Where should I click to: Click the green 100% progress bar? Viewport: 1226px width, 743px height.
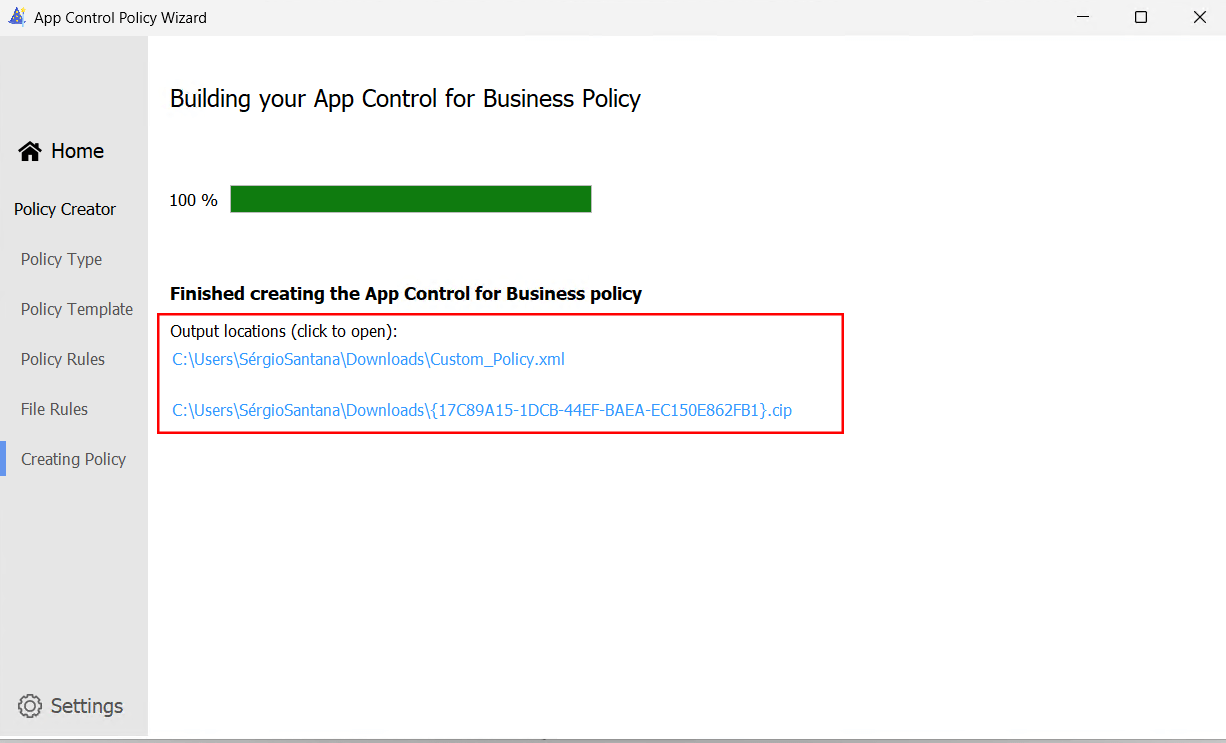pos(411,199)
